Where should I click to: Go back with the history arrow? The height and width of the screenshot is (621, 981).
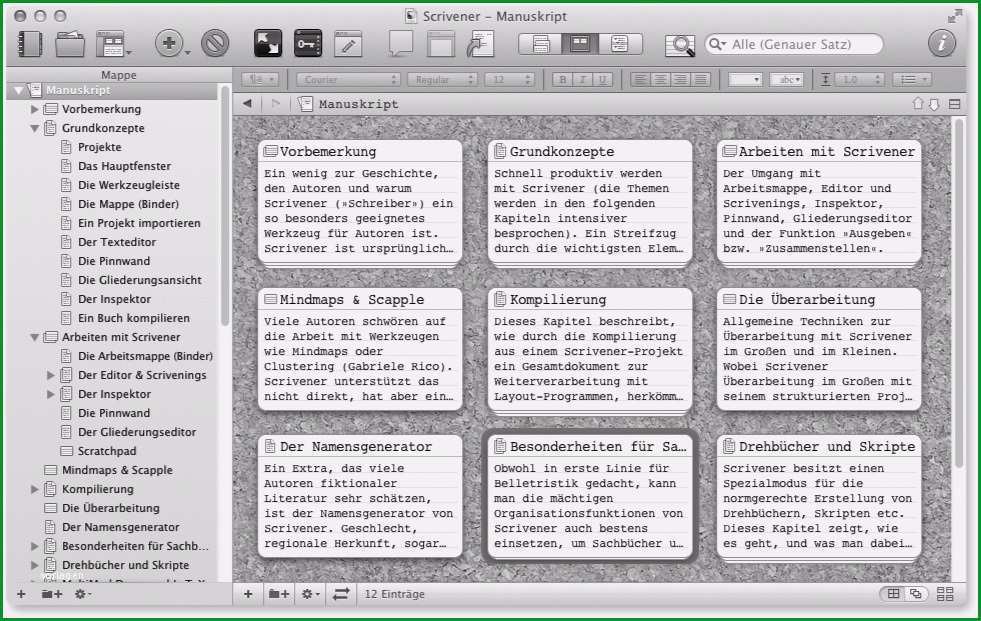point(248,103)
